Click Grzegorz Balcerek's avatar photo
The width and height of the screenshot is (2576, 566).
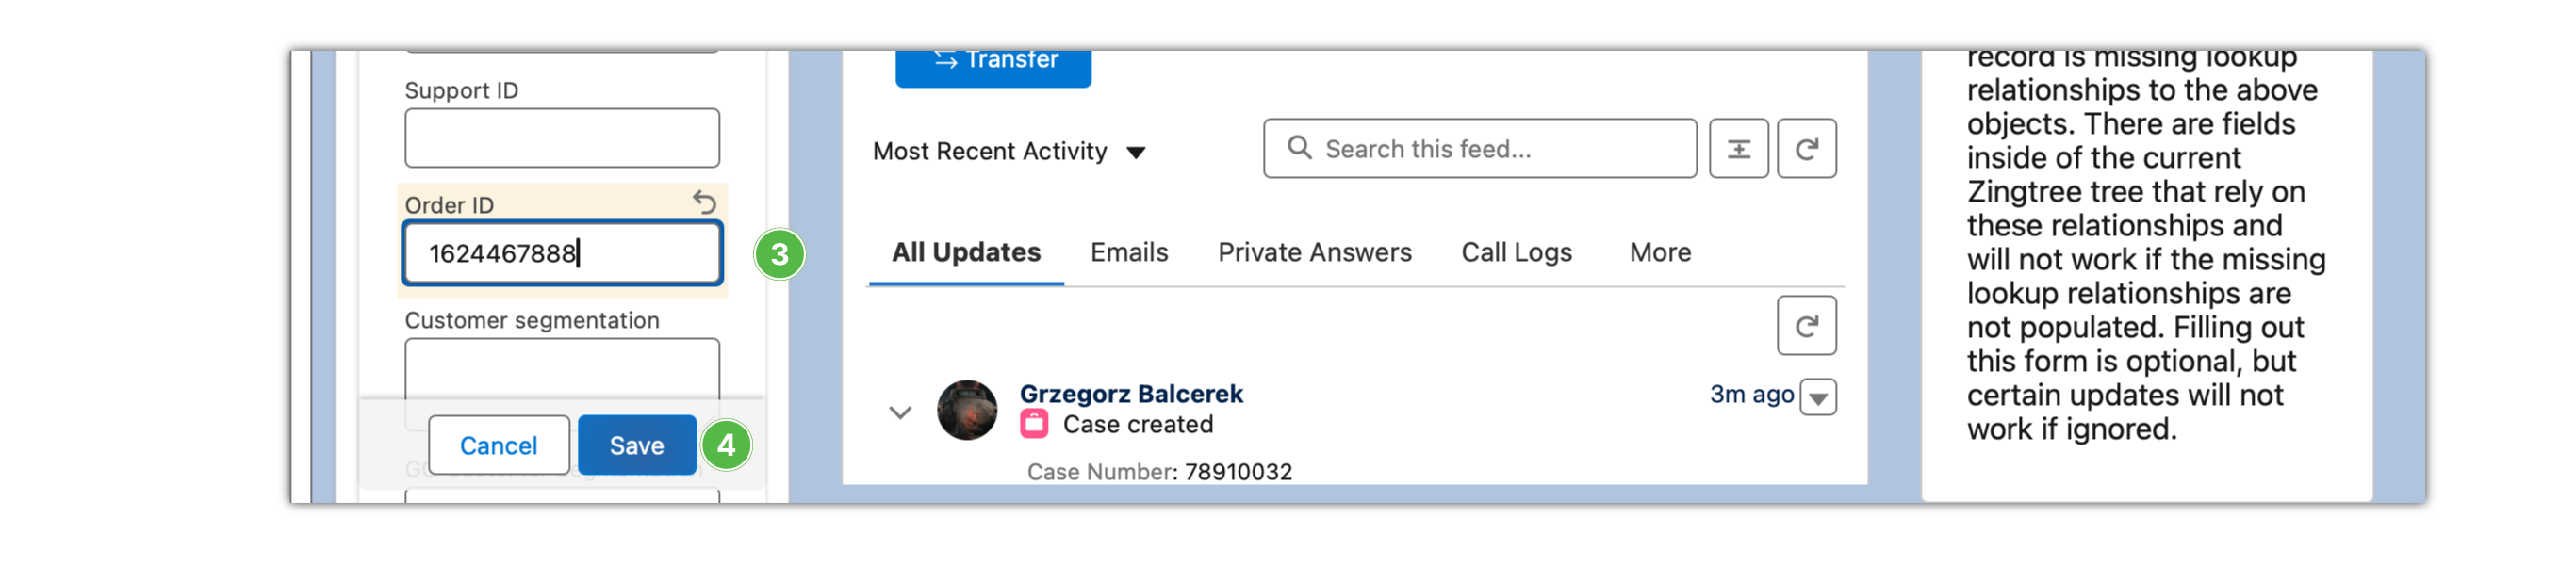pyautogui.click(x=966, y=409)
